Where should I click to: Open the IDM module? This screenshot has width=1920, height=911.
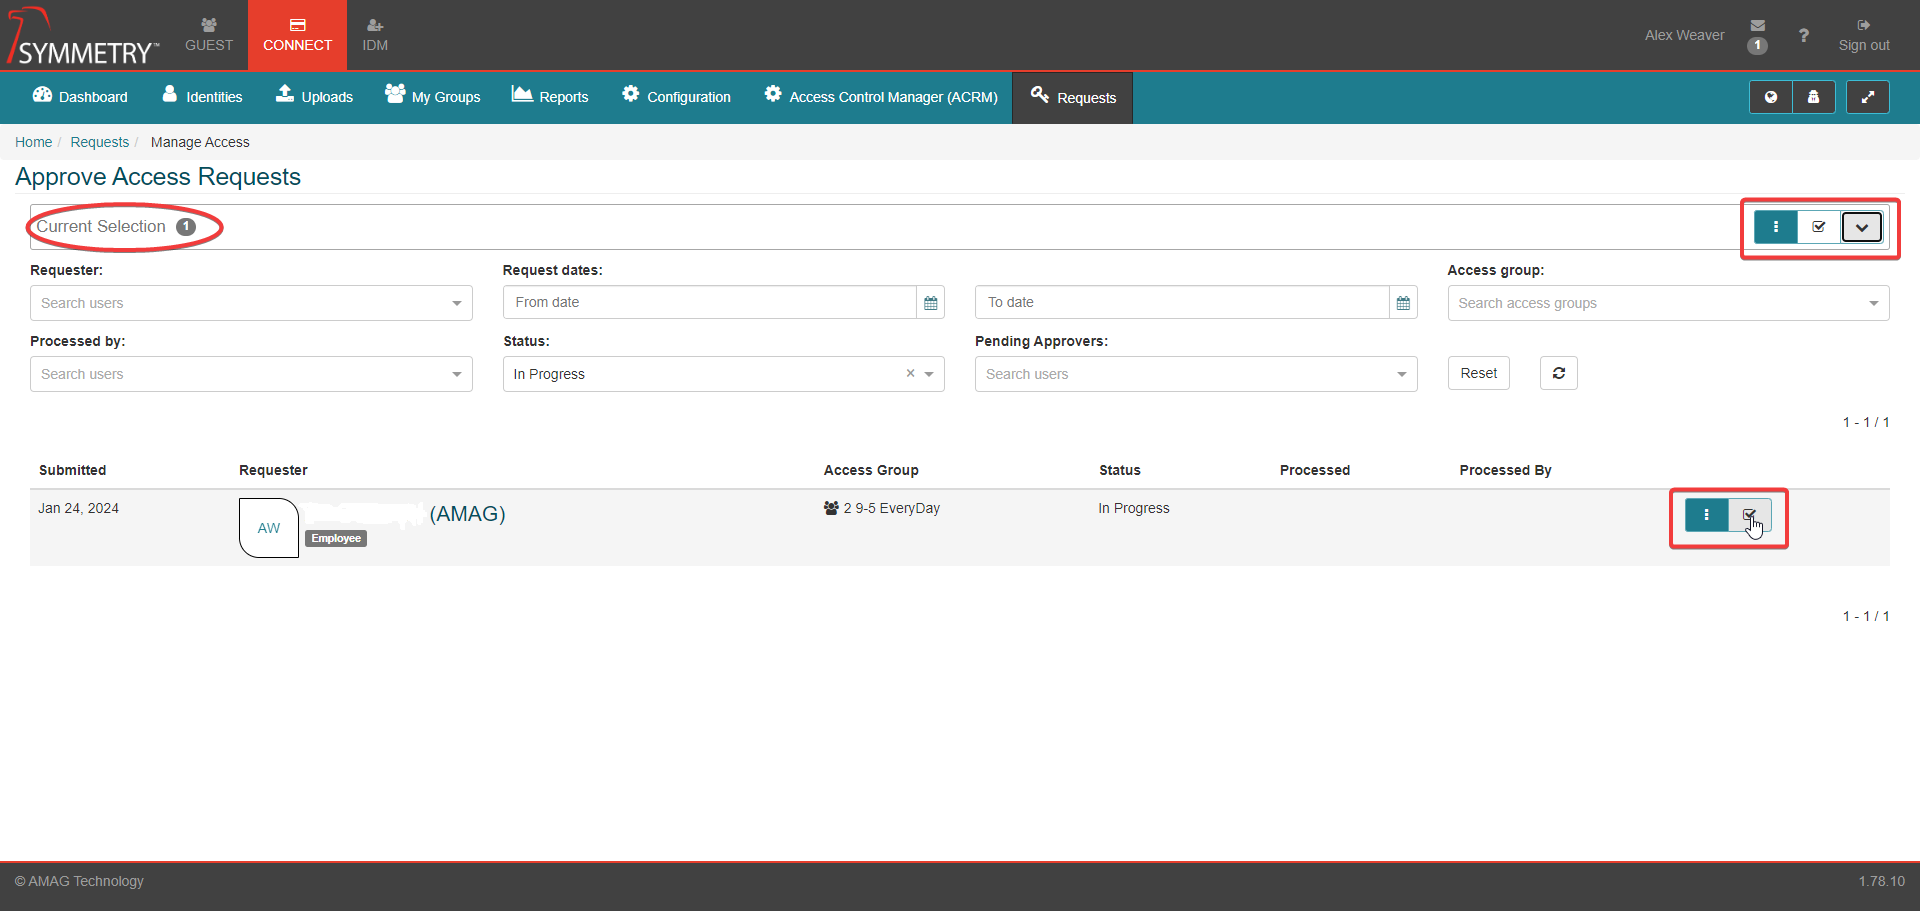(x=375, y=35)
